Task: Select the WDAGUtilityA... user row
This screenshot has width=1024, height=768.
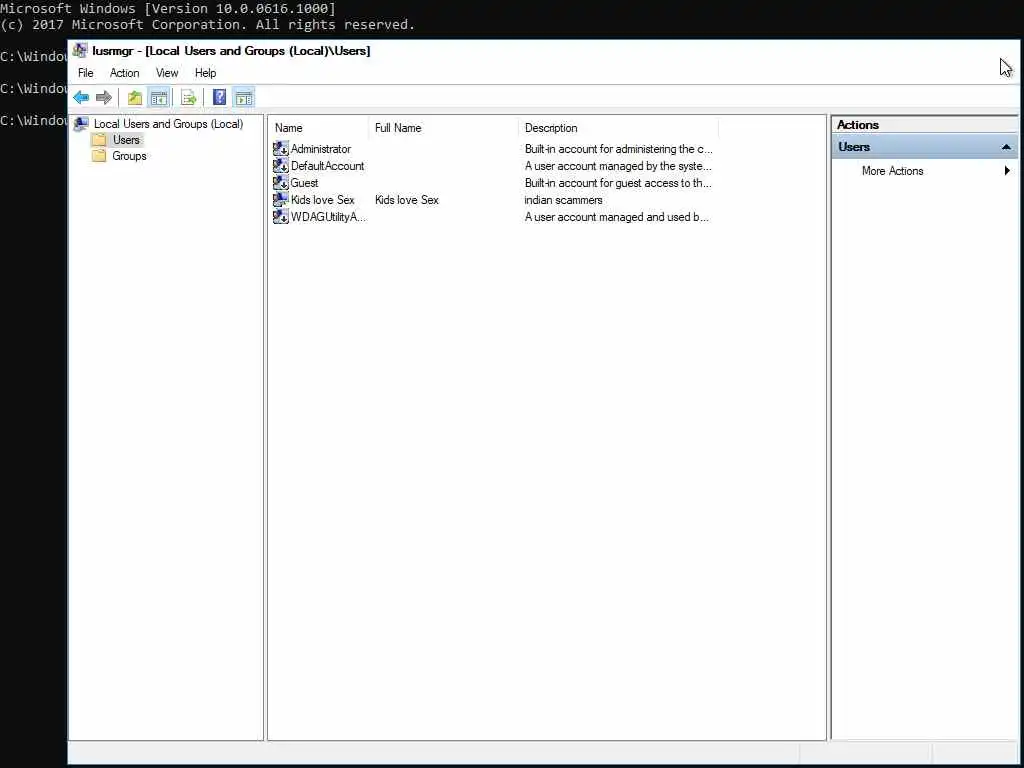Action: [x=492, y=217]
